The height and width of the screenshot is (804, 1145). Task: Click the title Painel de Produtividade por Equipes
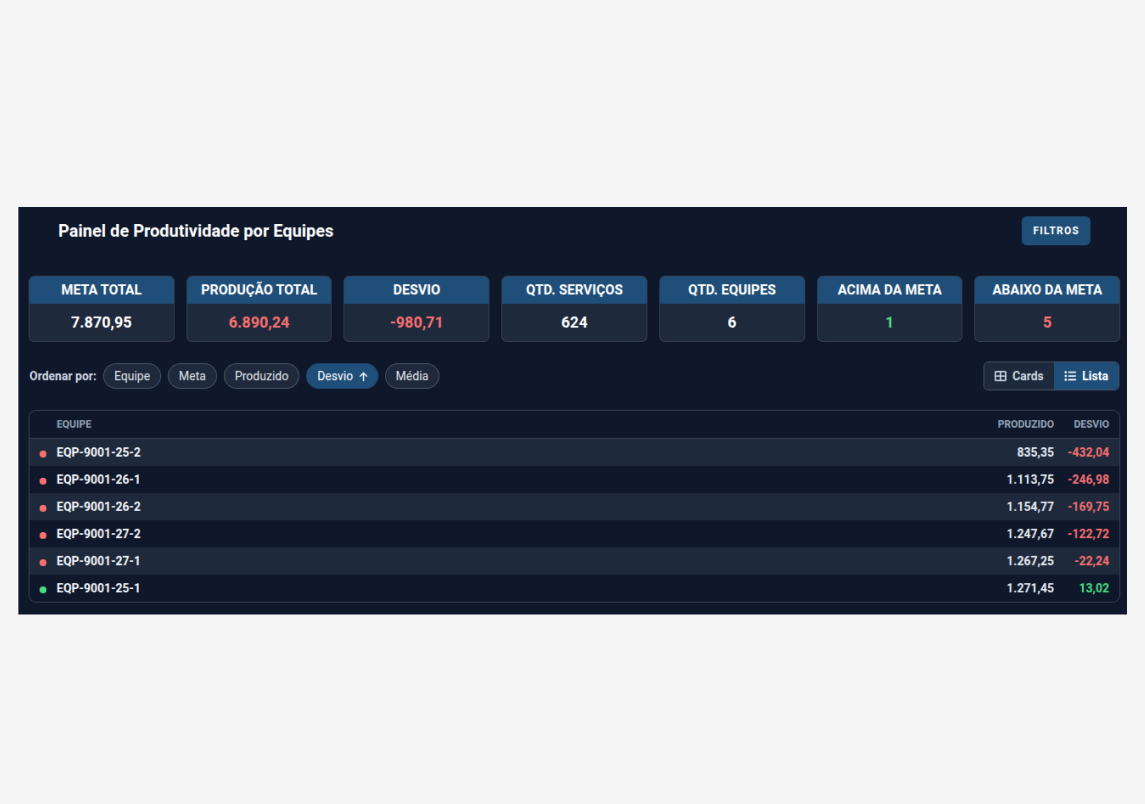click(196, 231)
